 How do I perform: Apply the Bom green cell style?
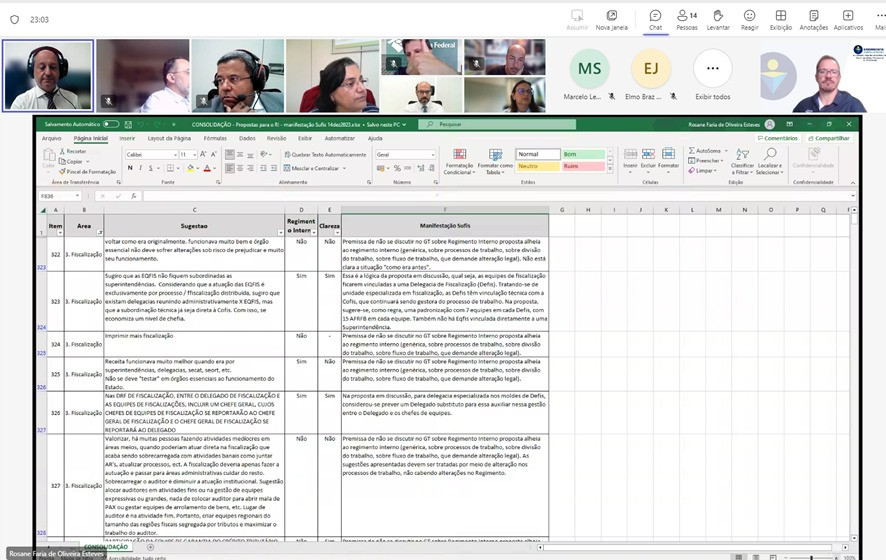tap(583, 154)
